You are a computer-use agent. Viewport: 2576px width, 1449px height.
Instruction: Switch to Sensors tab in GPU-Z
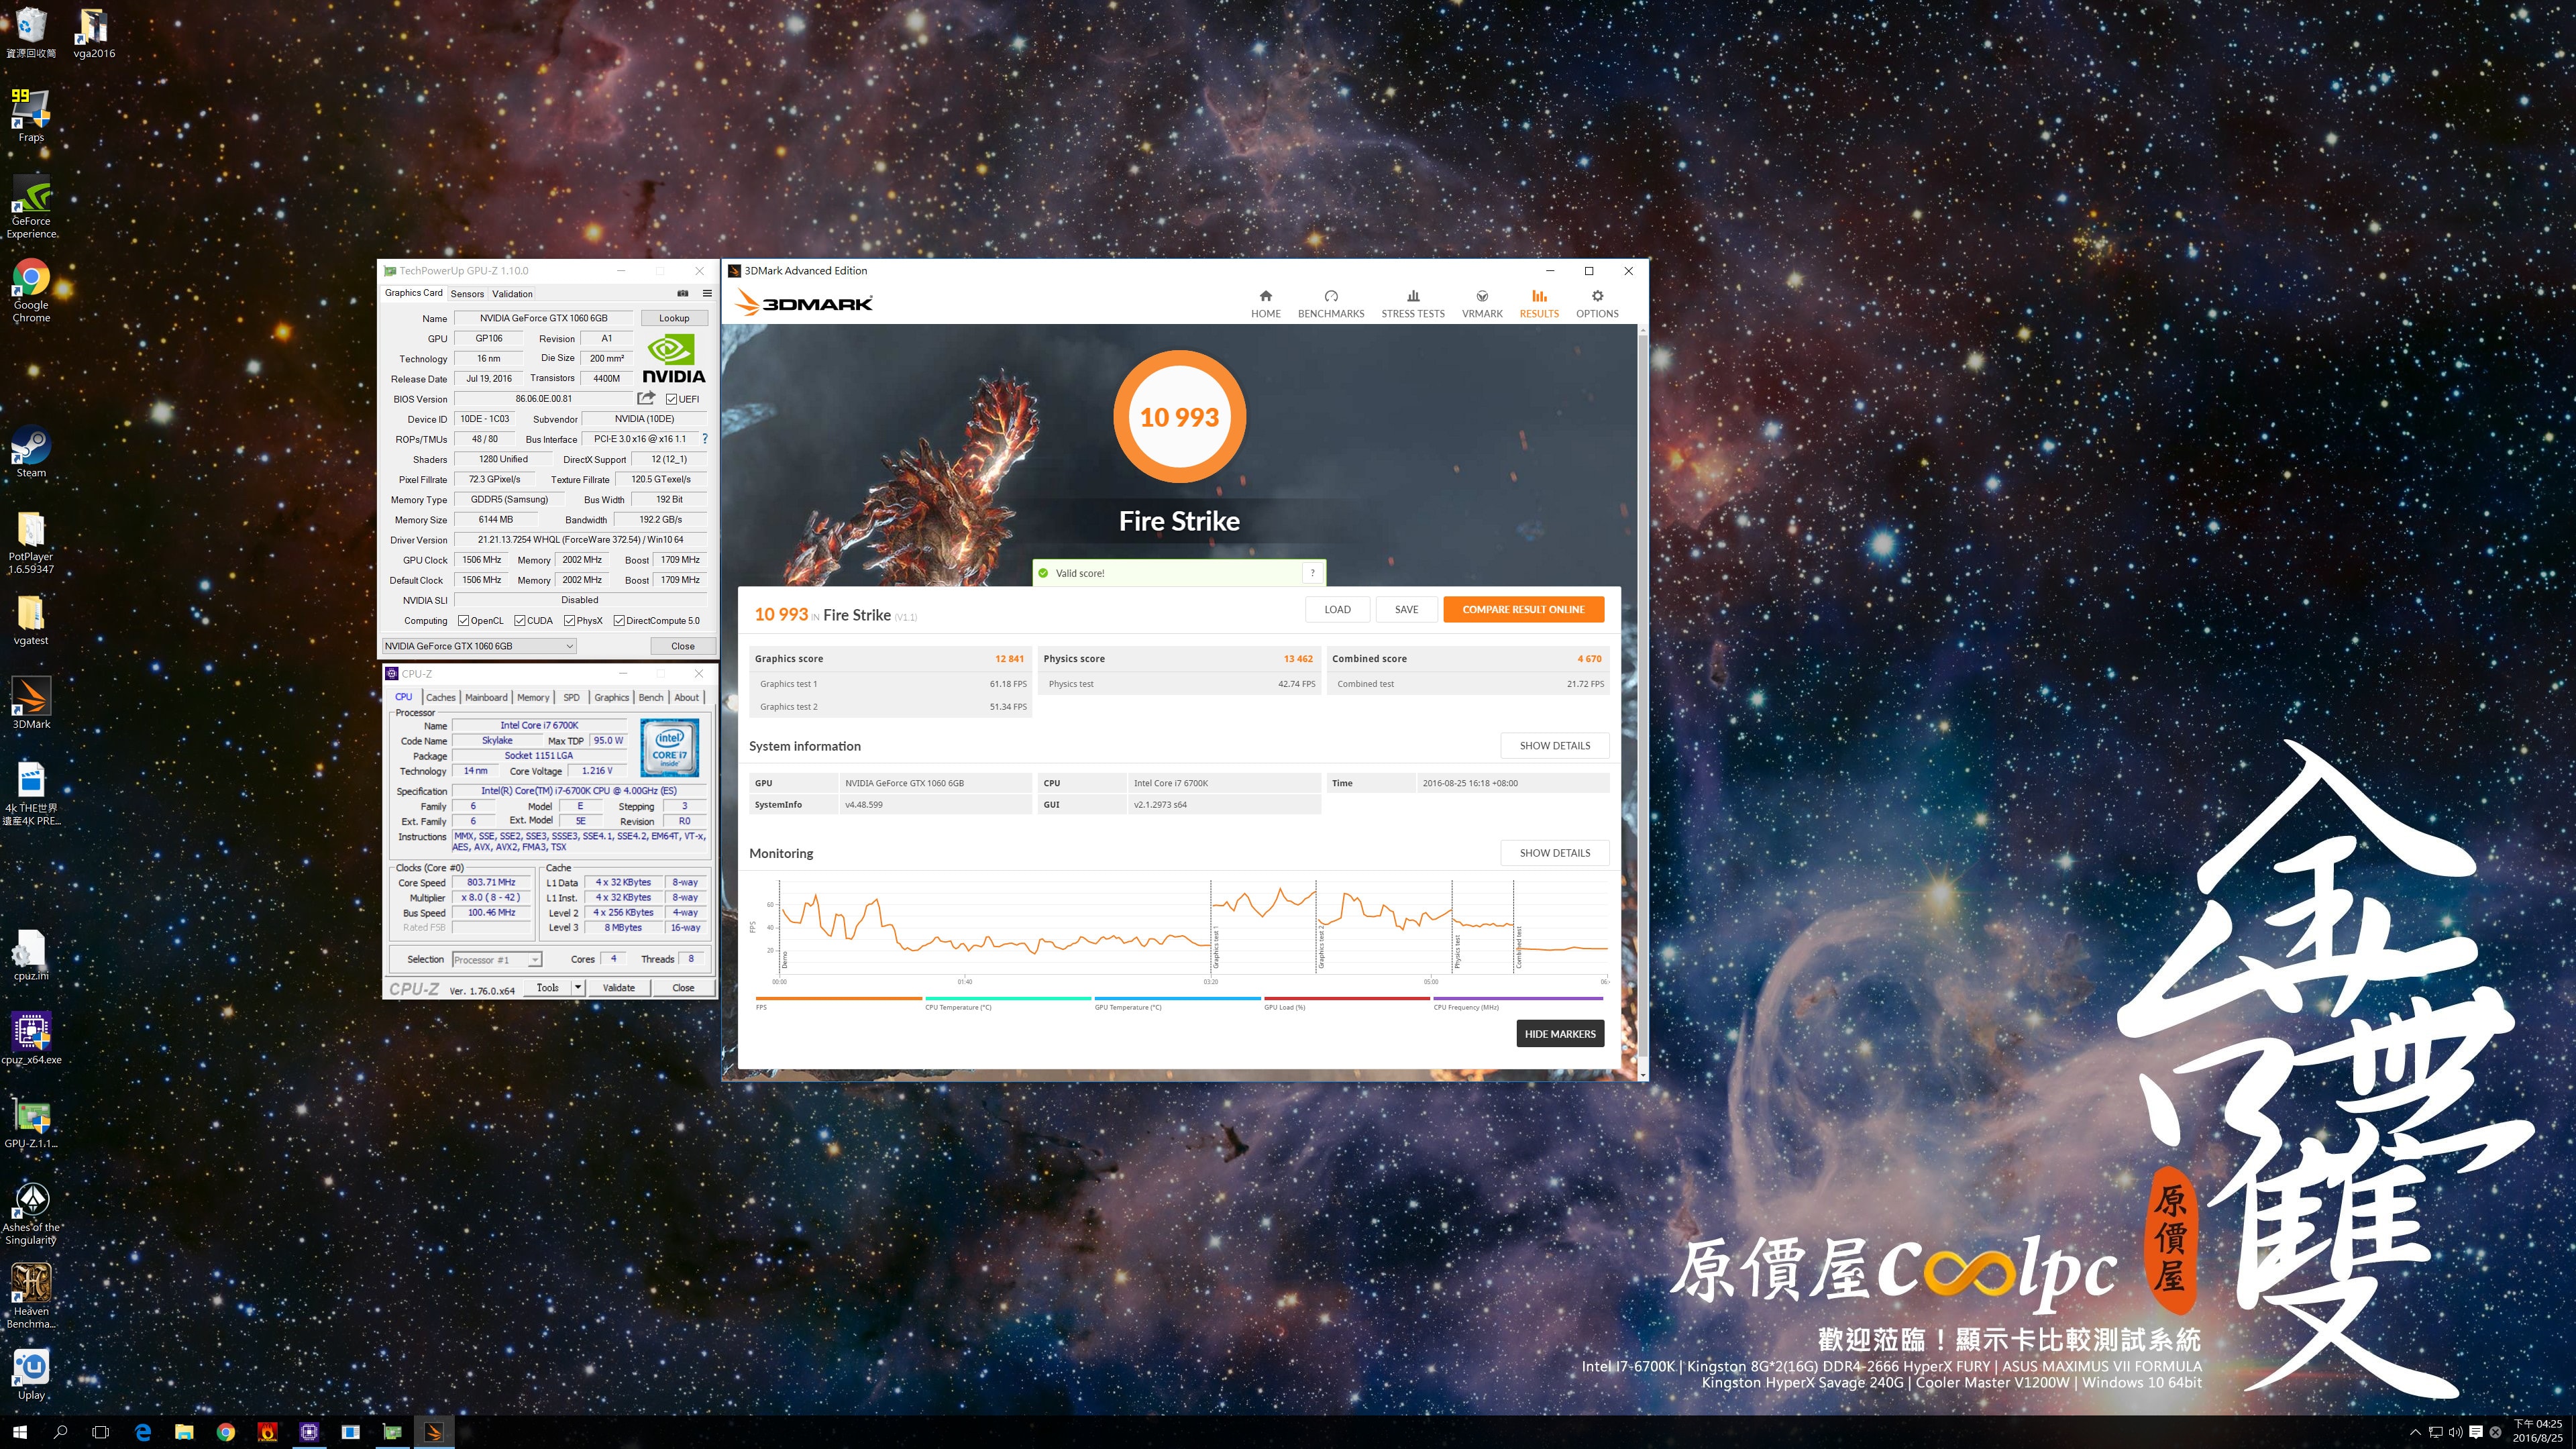coord(467,294)
